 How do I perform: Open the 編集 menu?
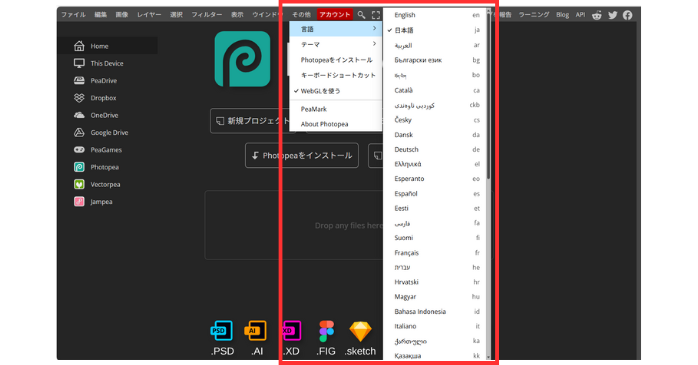point(101,15)
